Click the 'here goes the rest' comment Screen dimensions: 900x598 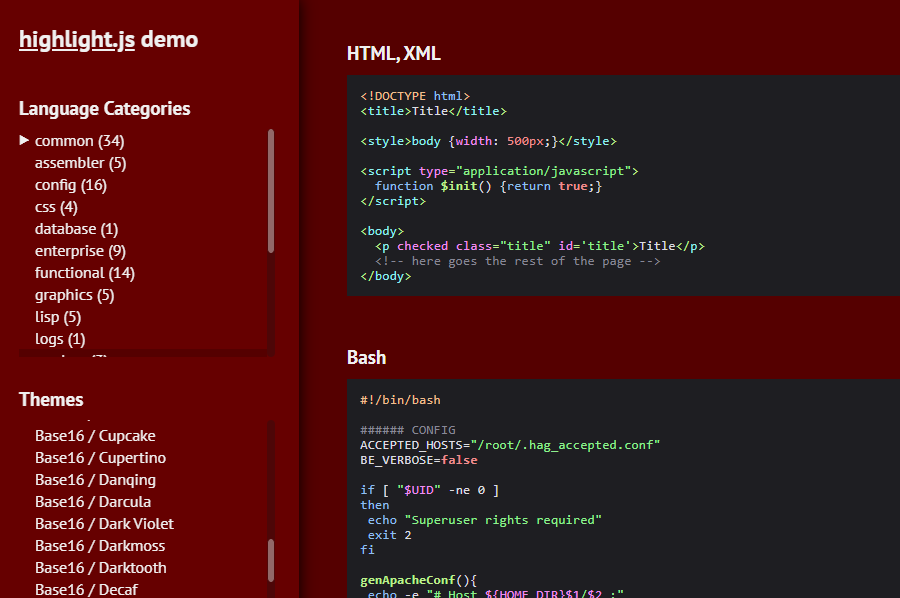518,261
